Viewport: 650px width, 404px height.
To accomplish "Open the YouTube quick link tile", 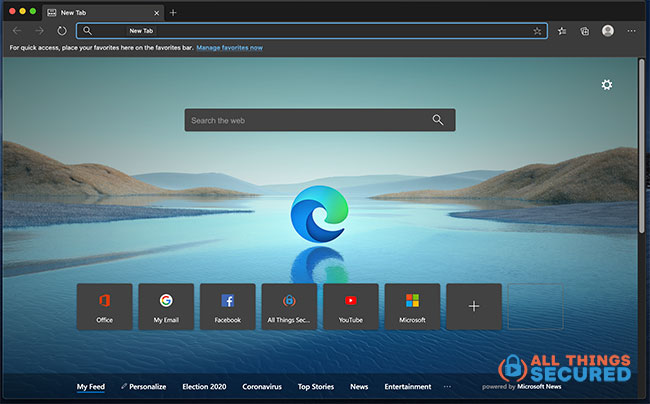I will tap(351, 307).
